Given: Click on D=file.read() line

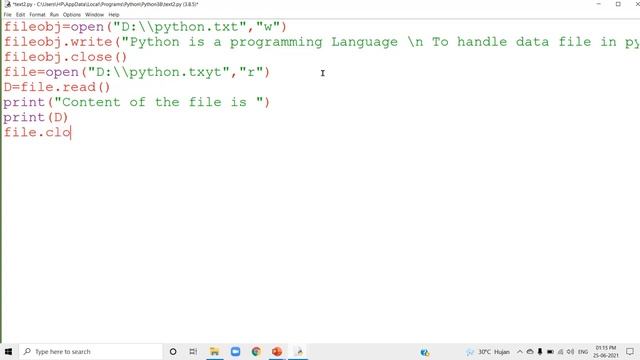Looking at the screenshot, I should click(x=57, y=87).
